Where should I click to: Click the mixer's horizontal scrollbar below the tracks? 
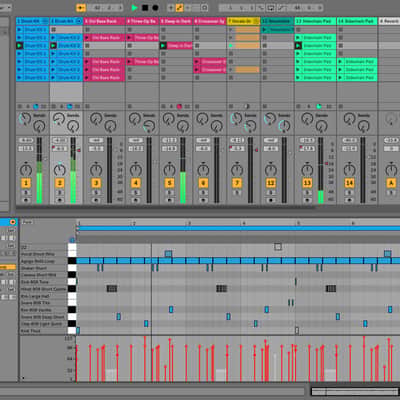(x=166, y=207)
